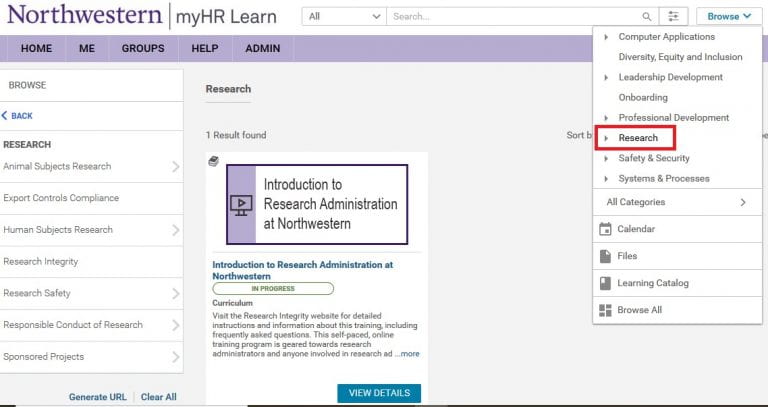
Task: Expand Responsible Conduct of Research chevron
Action: tap(176, 325)
